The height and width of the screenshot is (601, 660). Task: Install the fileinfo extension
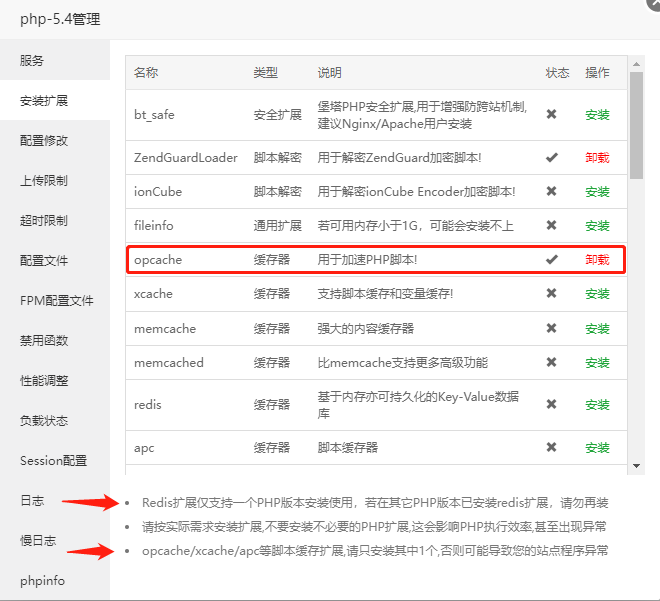pyautogui.click(x=597, y=226)
